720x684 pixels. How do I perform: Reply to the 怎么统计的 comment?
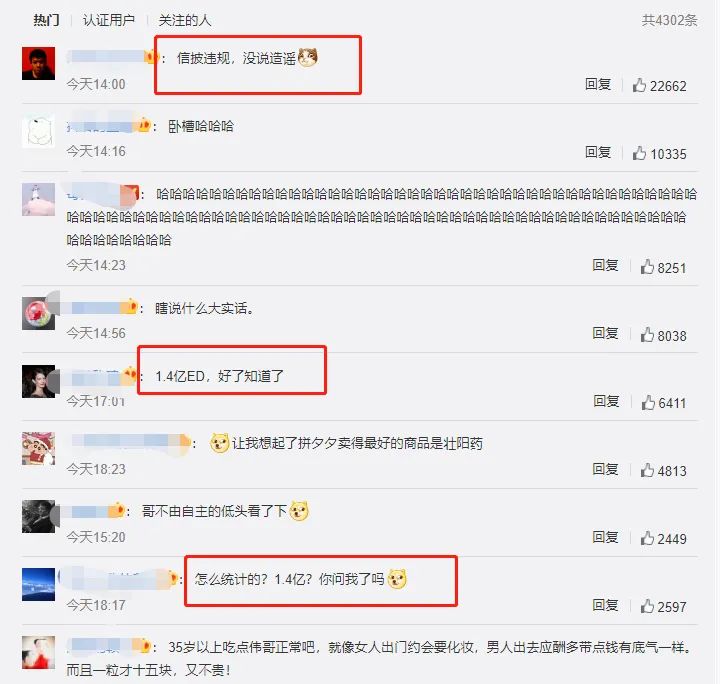(x=605, y=605)
